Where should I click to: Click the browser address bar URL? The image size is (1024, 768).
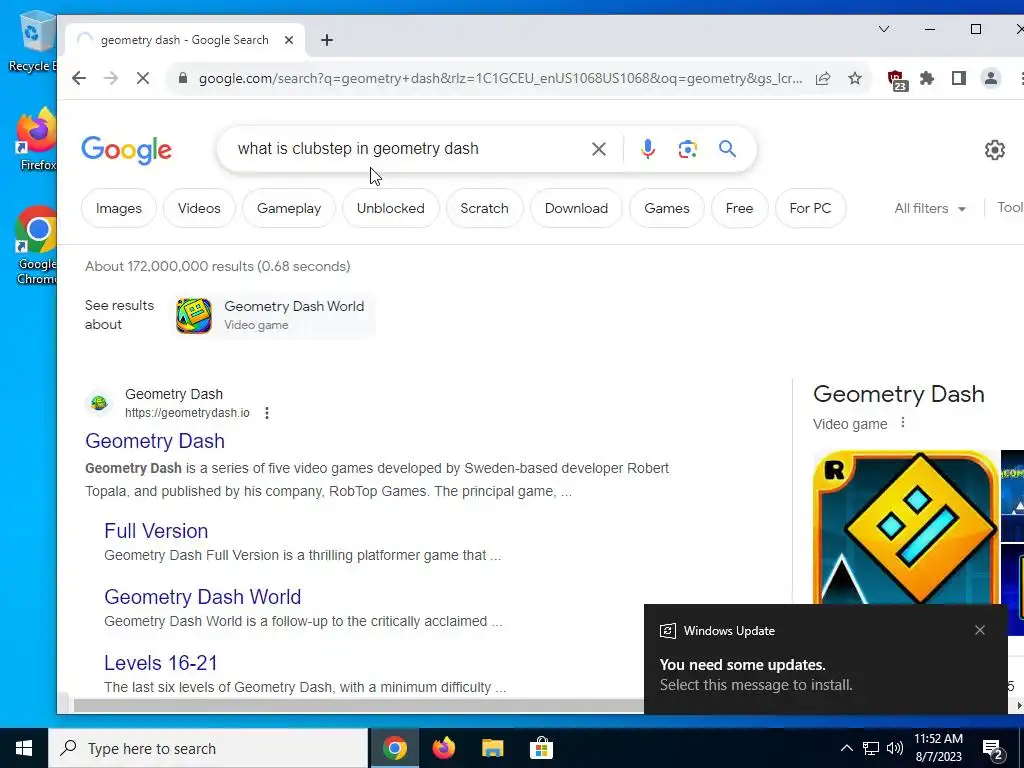tap(500, 78)
